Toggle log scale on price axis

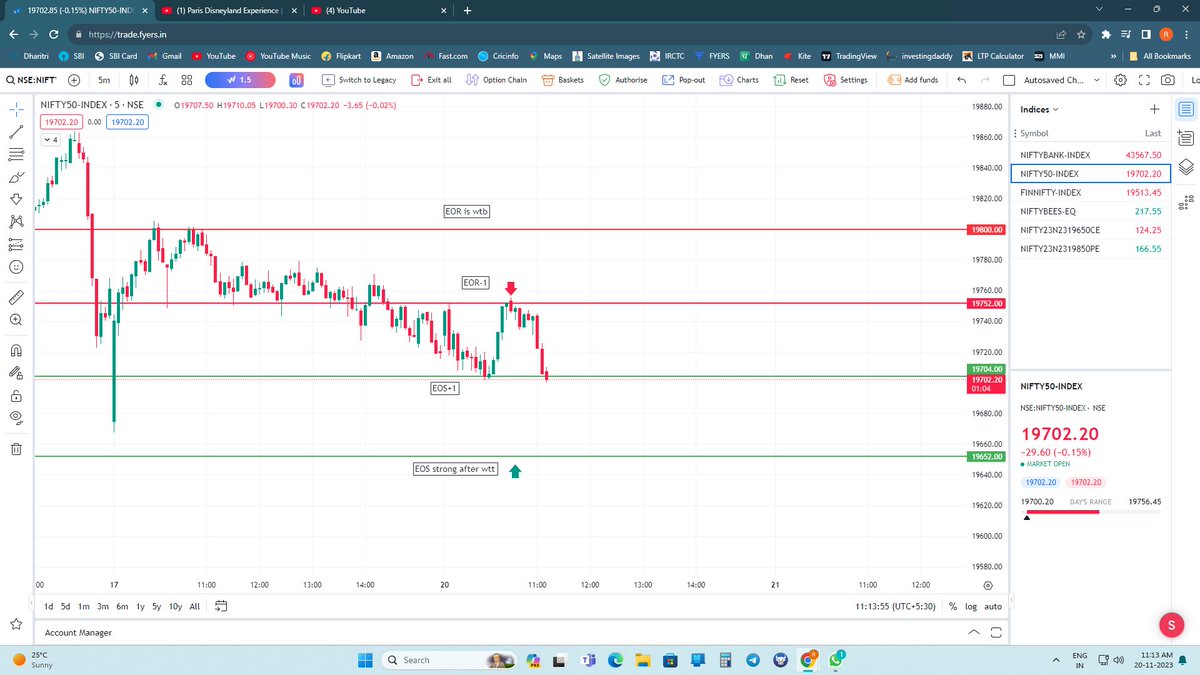pyautogui.click(x=971, y=606)
